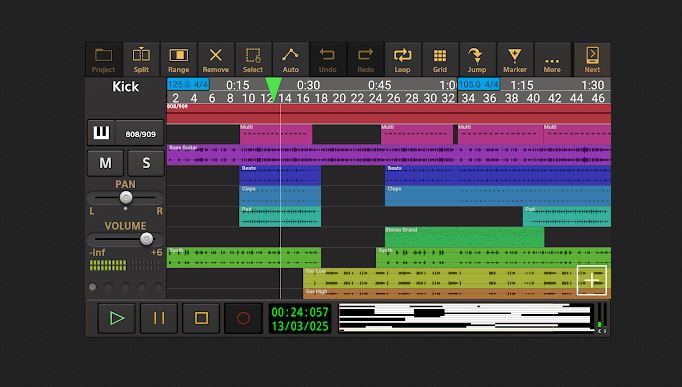Screen dimensions: 682x387
Task: Select the Bass Guitar clip
Action: [x=389, y=155]
